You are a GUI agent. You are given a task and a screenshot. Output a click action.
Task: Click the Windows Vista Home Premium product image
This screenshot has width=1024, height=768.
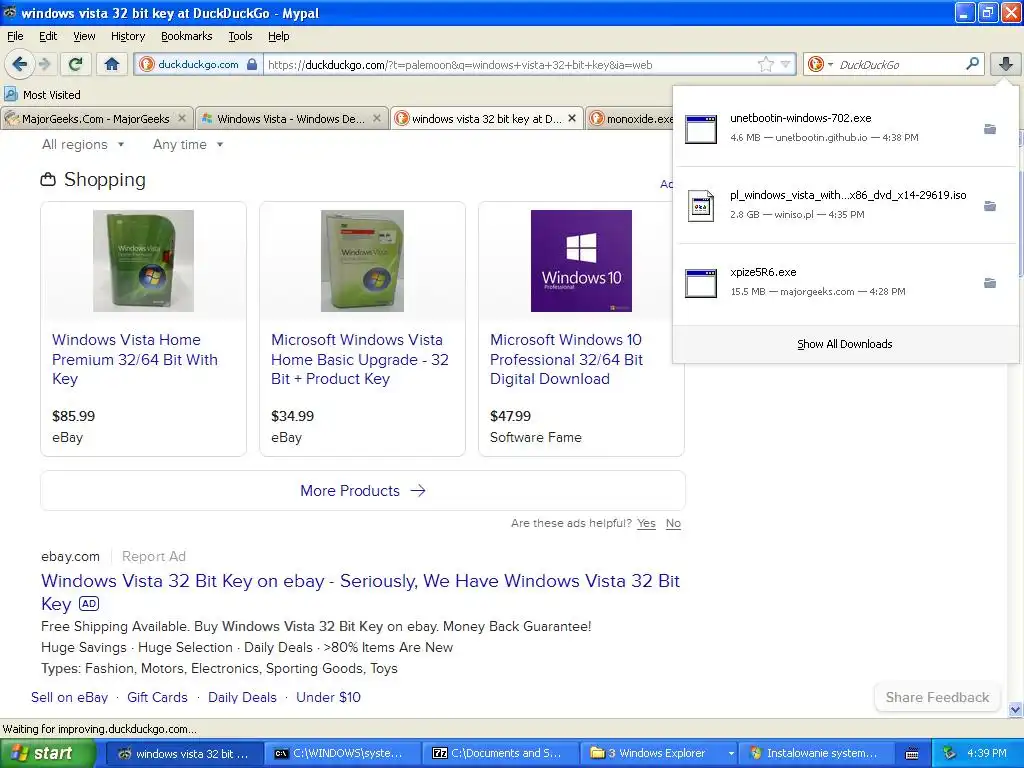point(143,261)
